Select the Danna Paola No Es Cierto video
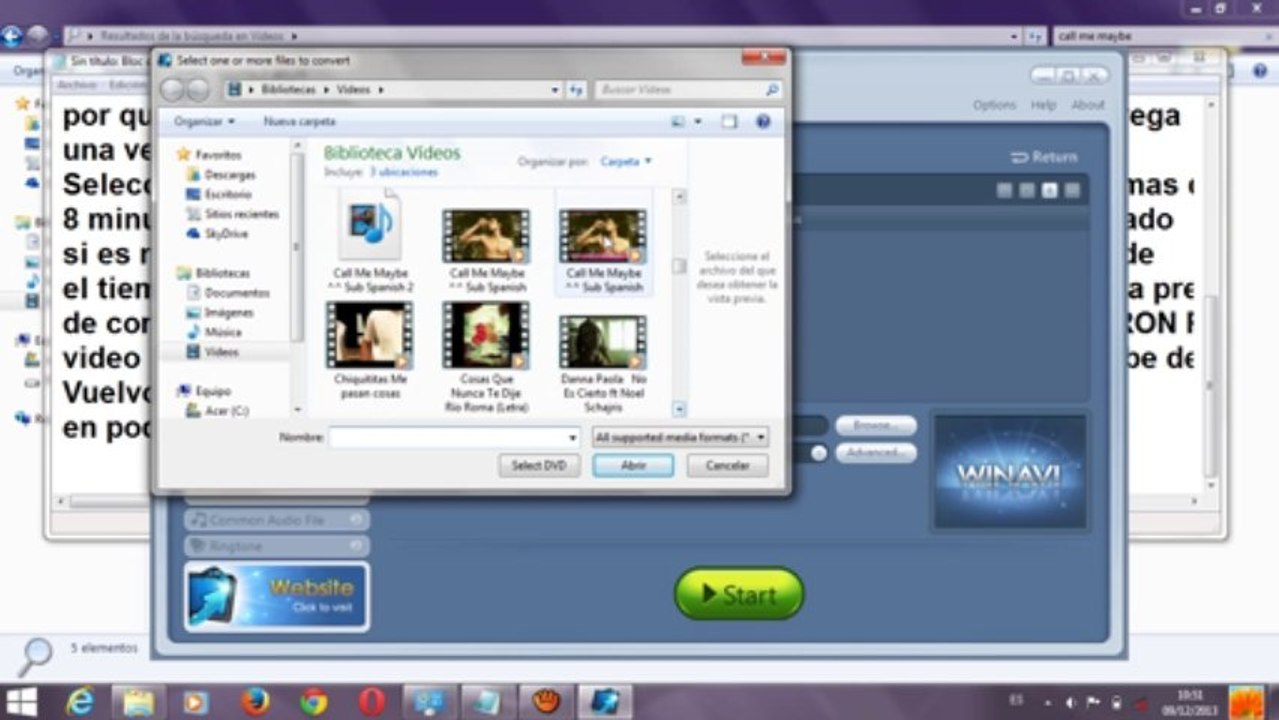The width and height of the screenshot is (1279, 720). tap(604, 365)
